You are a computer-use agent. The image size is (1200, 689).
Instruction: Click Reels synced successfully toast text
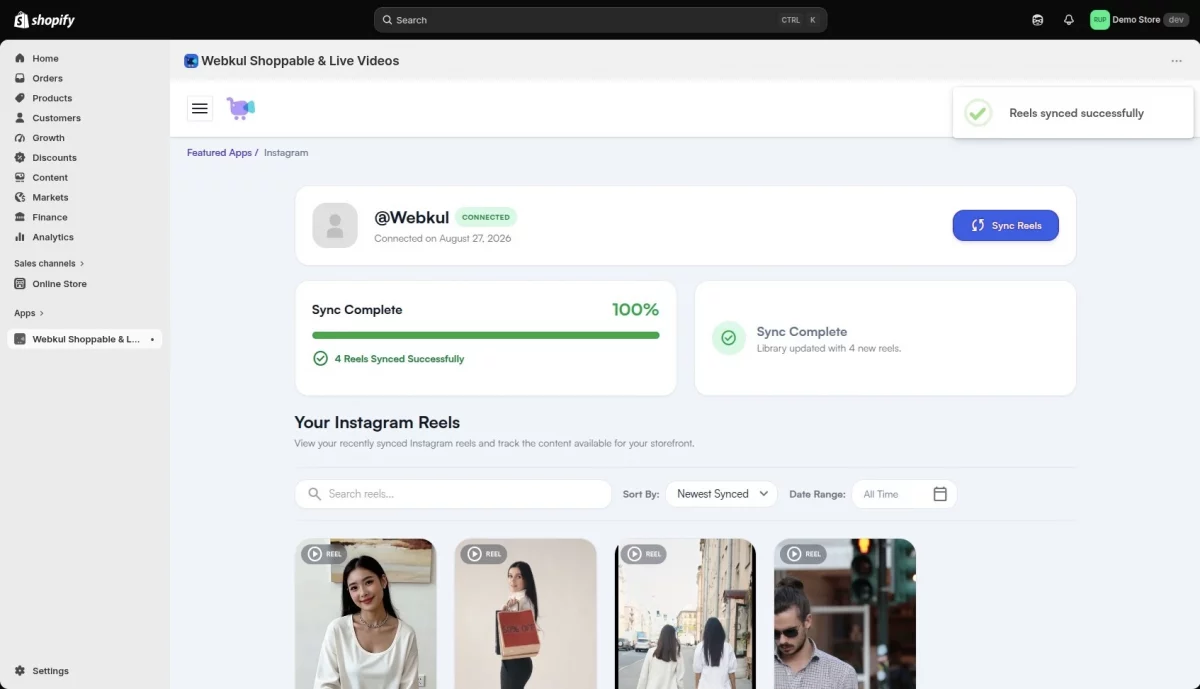point(1076,113)
